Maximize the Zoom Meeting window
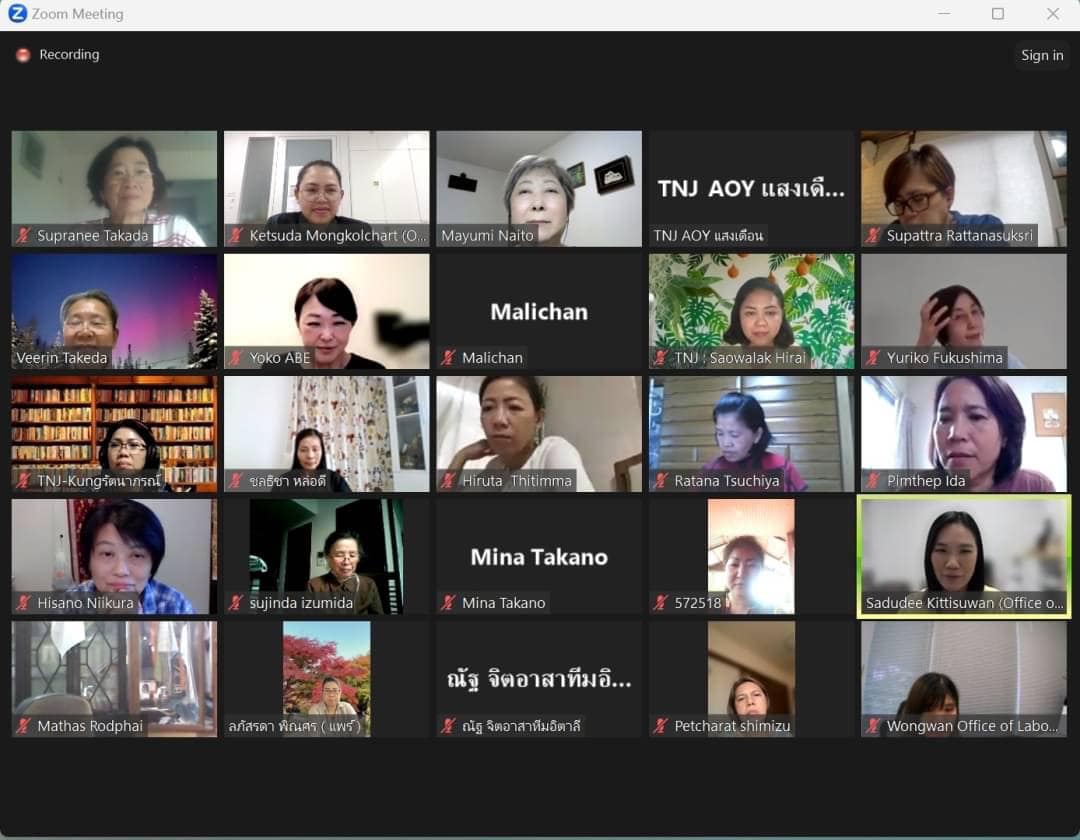Viewport: 1080px width, 840px height. point(997,14)
